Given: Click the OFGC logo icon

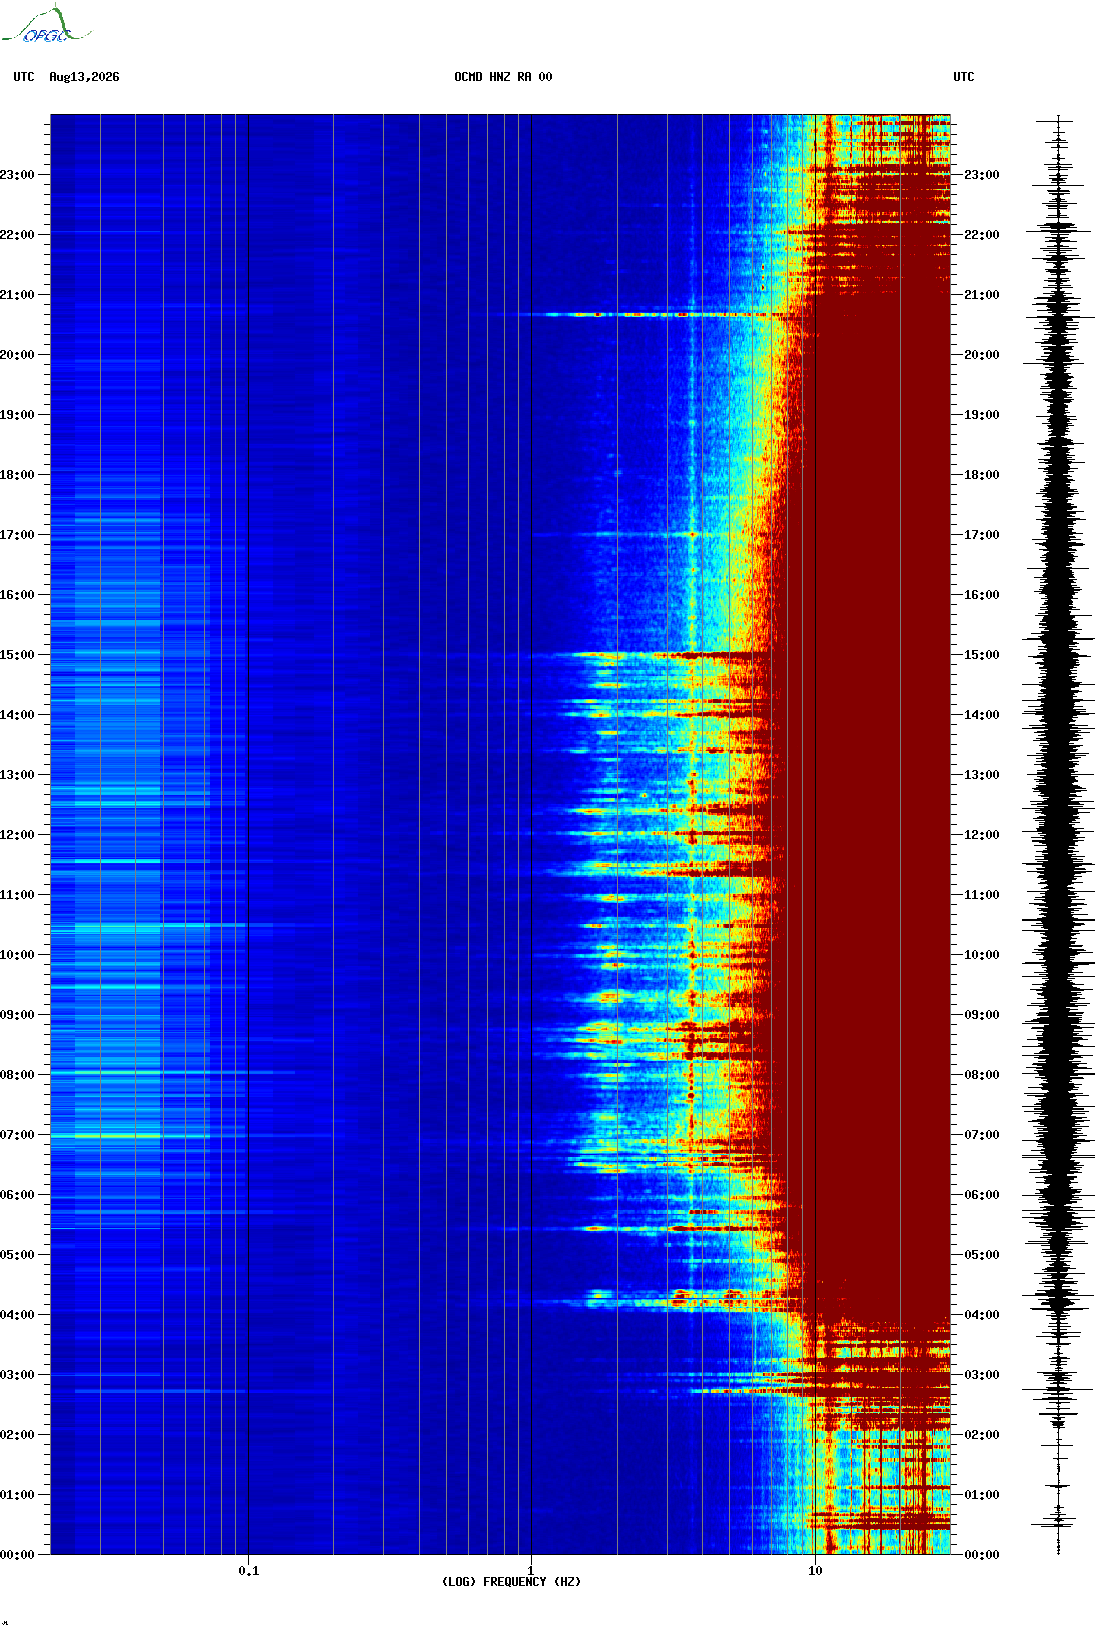Looking at the screenshot, I should click(46, 25).
